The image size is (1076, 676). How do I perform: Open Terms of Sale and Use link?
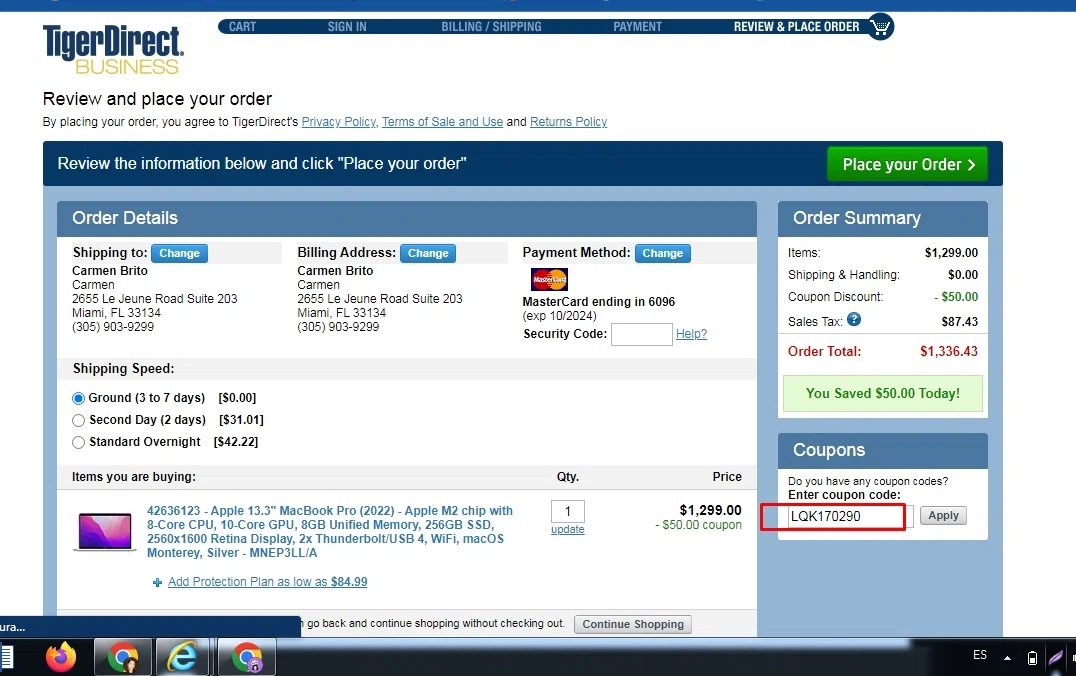443,121
